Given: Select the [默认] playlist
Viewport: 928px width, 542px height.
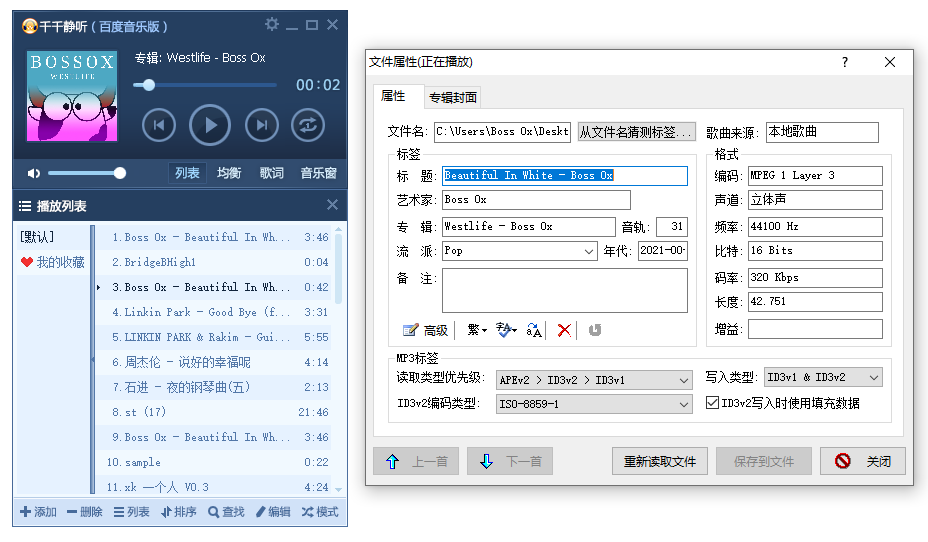Looking at the screenshot, I should 37,237.
